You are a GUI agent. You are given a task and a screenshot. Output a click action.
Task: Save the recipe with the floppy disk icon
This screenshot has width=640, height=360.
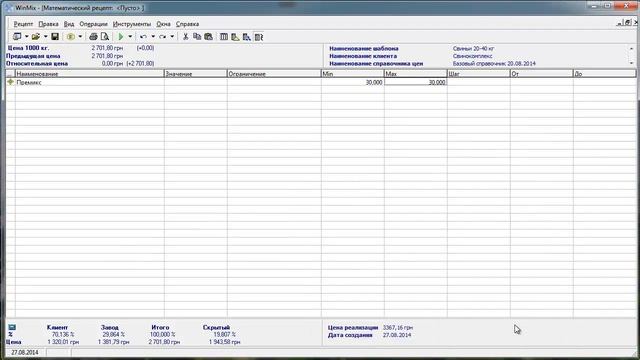pyautogui.click(x=55, y=37)
